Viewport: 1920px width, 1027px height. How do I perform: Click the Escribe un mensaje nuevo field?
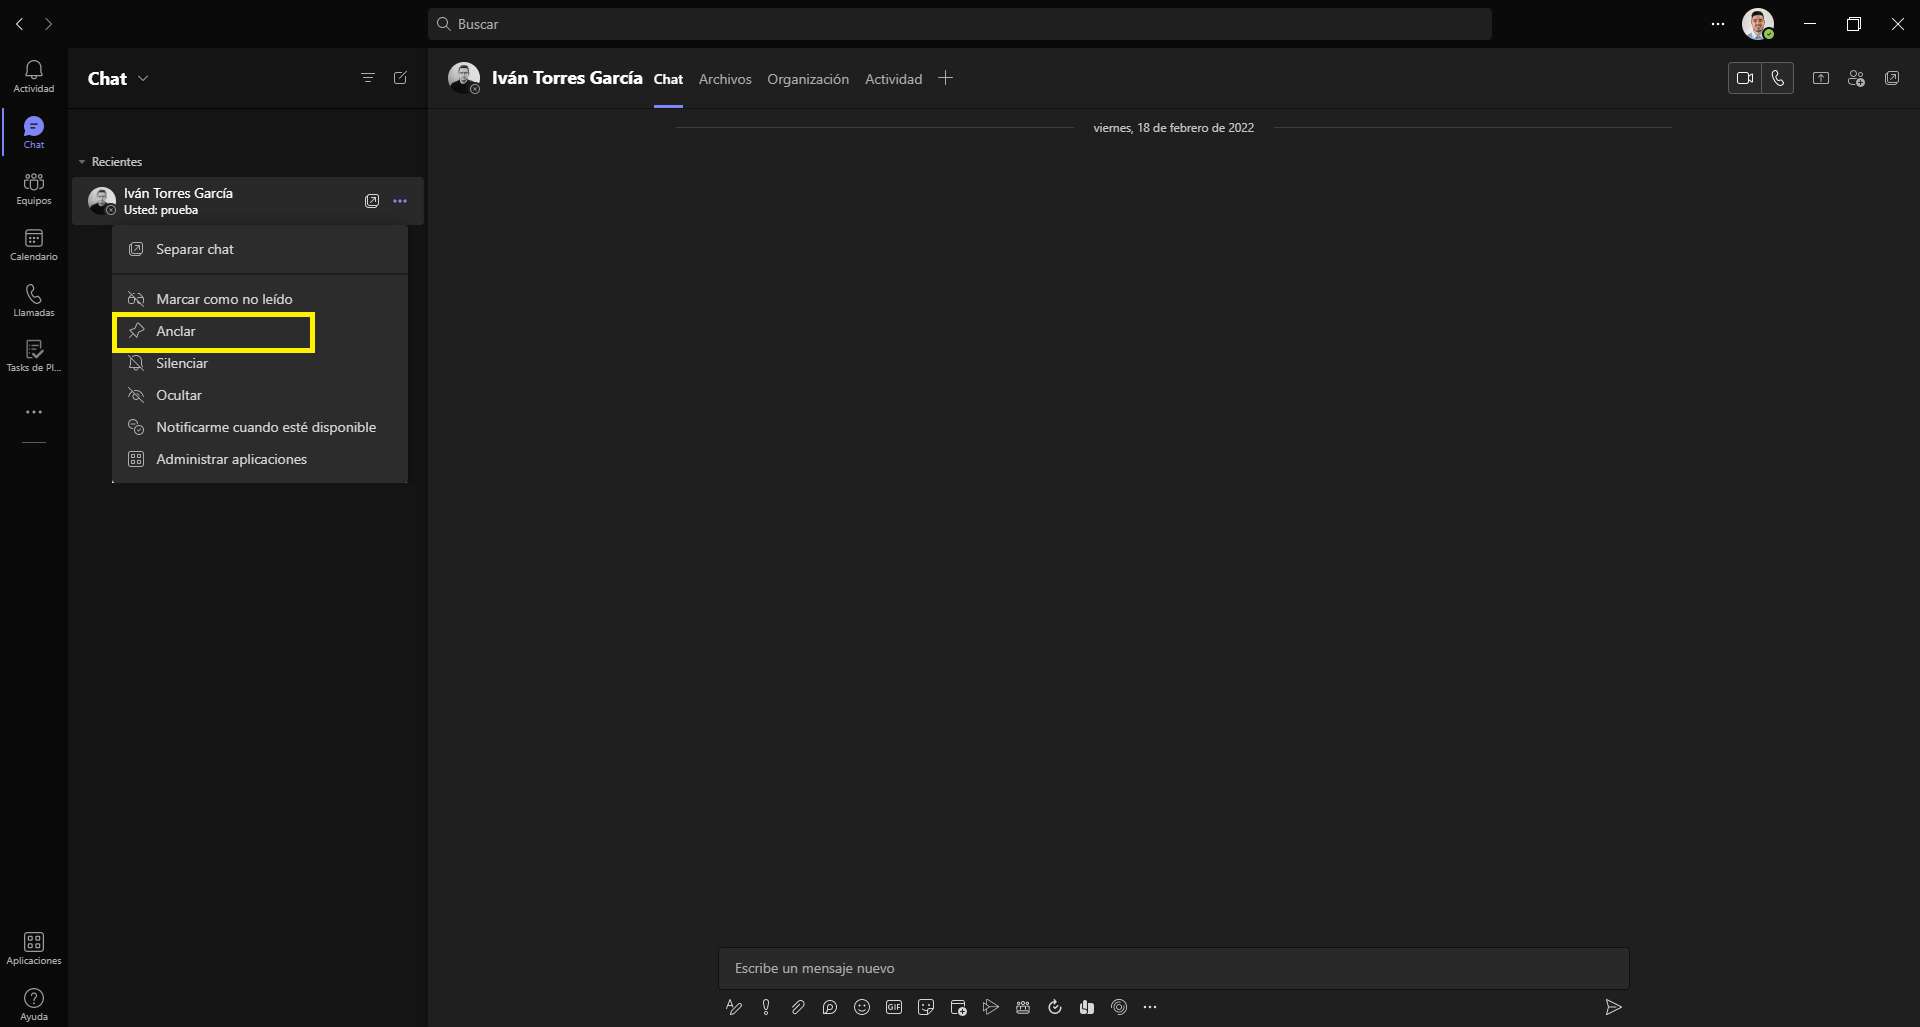tap(1174, 968)
